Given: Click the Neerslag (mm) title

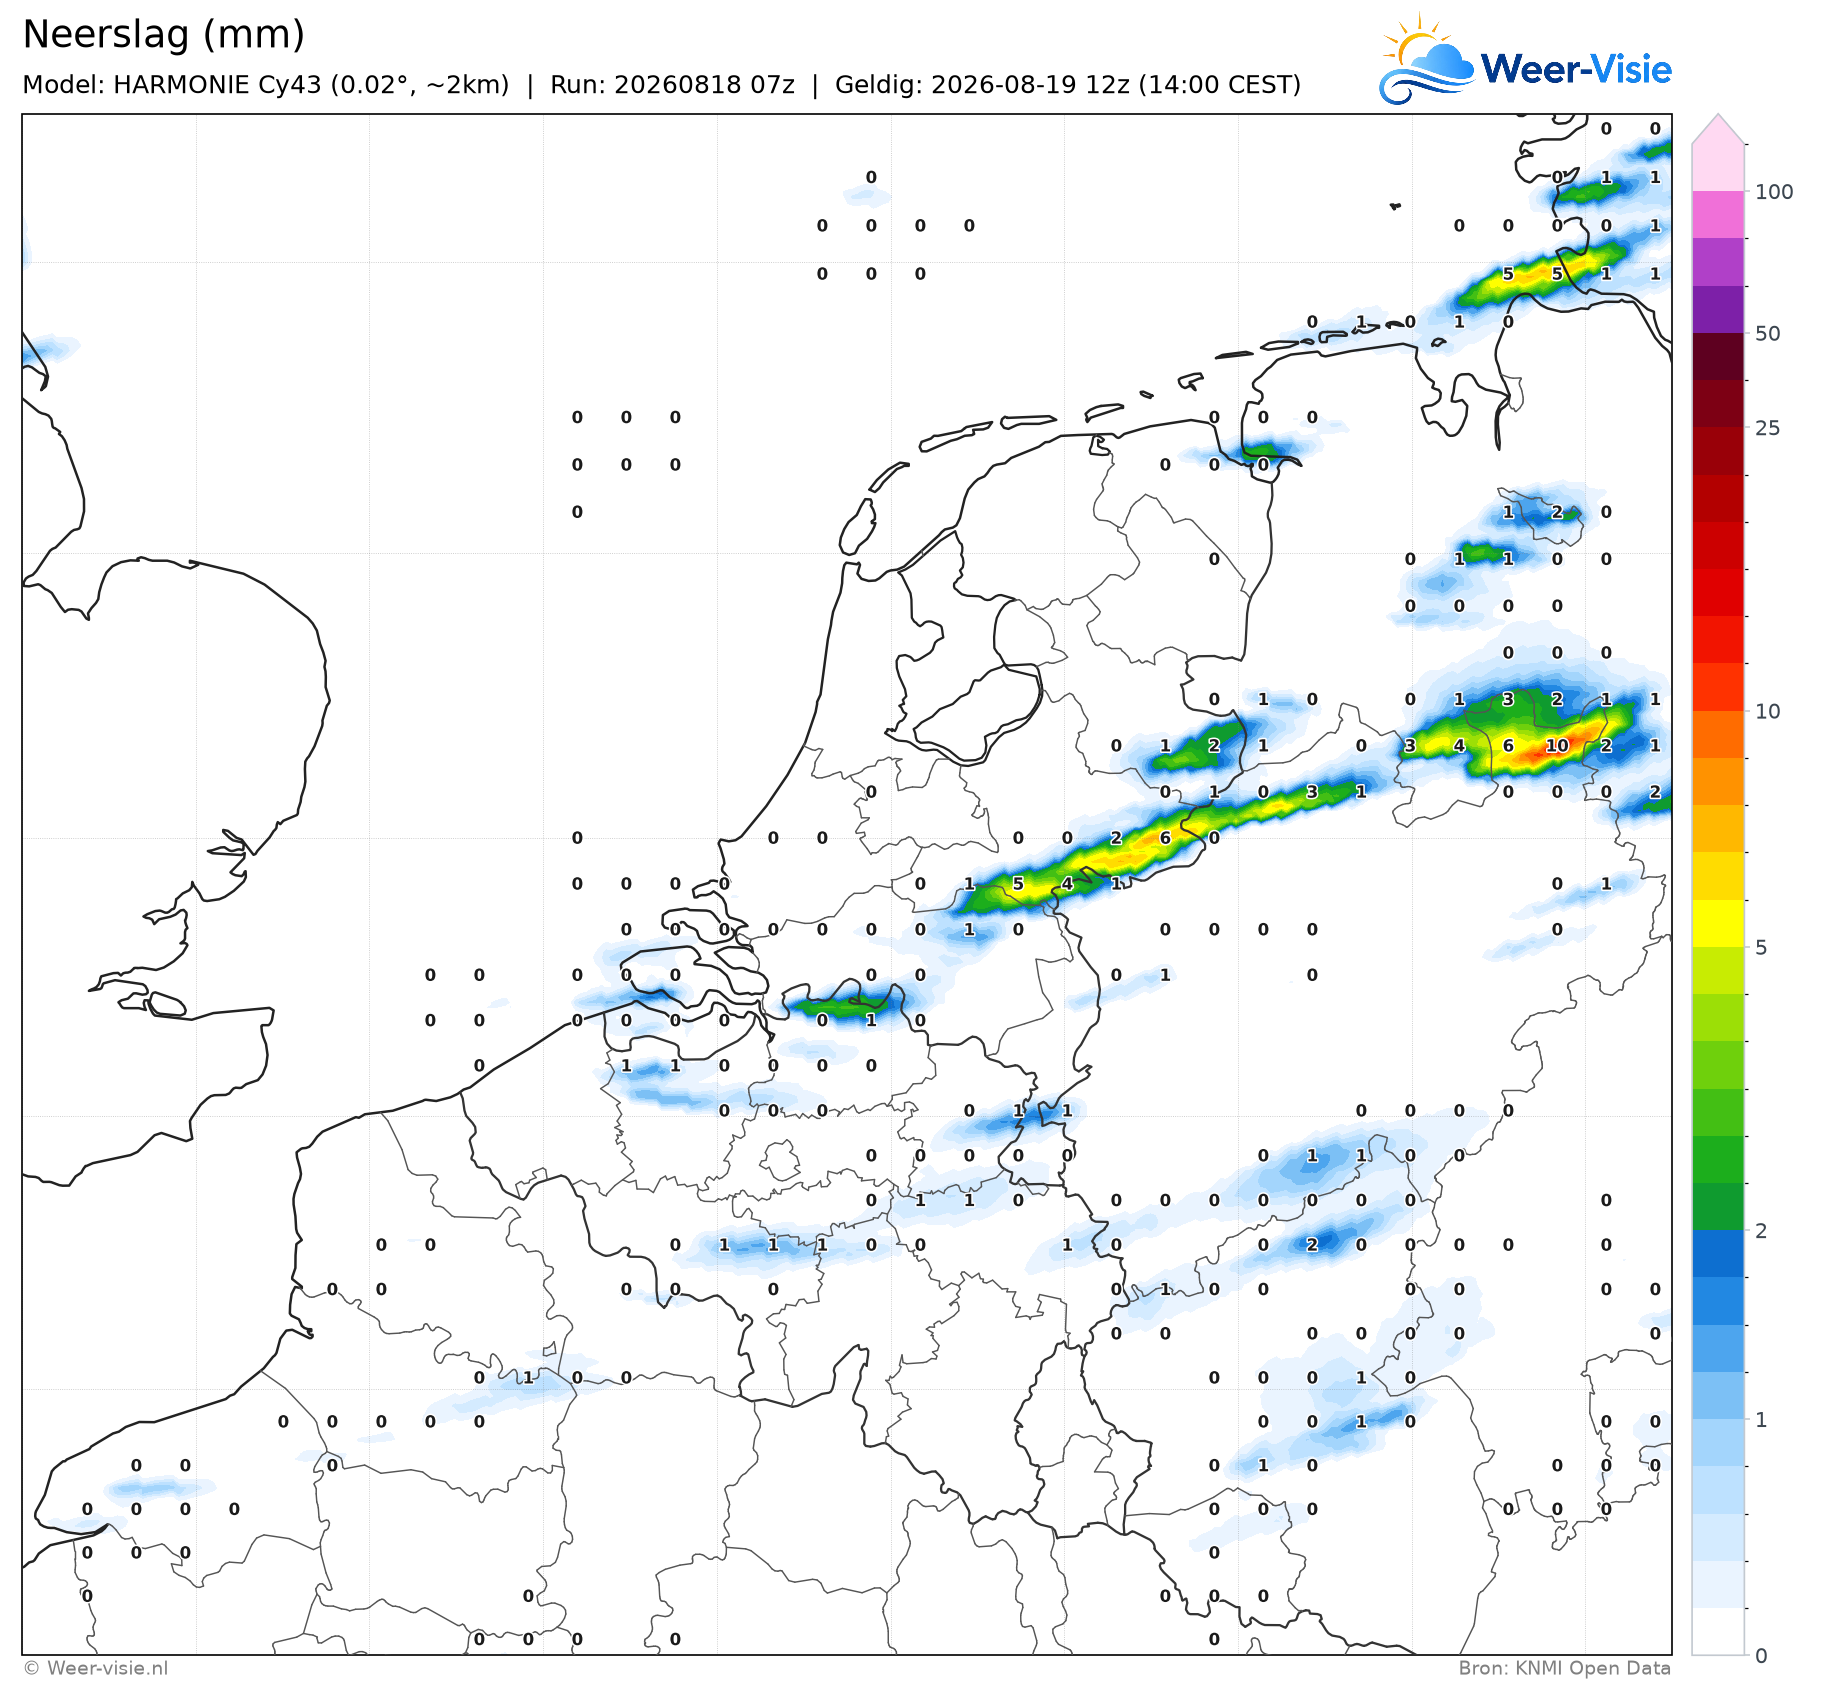Looking at the screenshot, I should [x=164, y=34].
